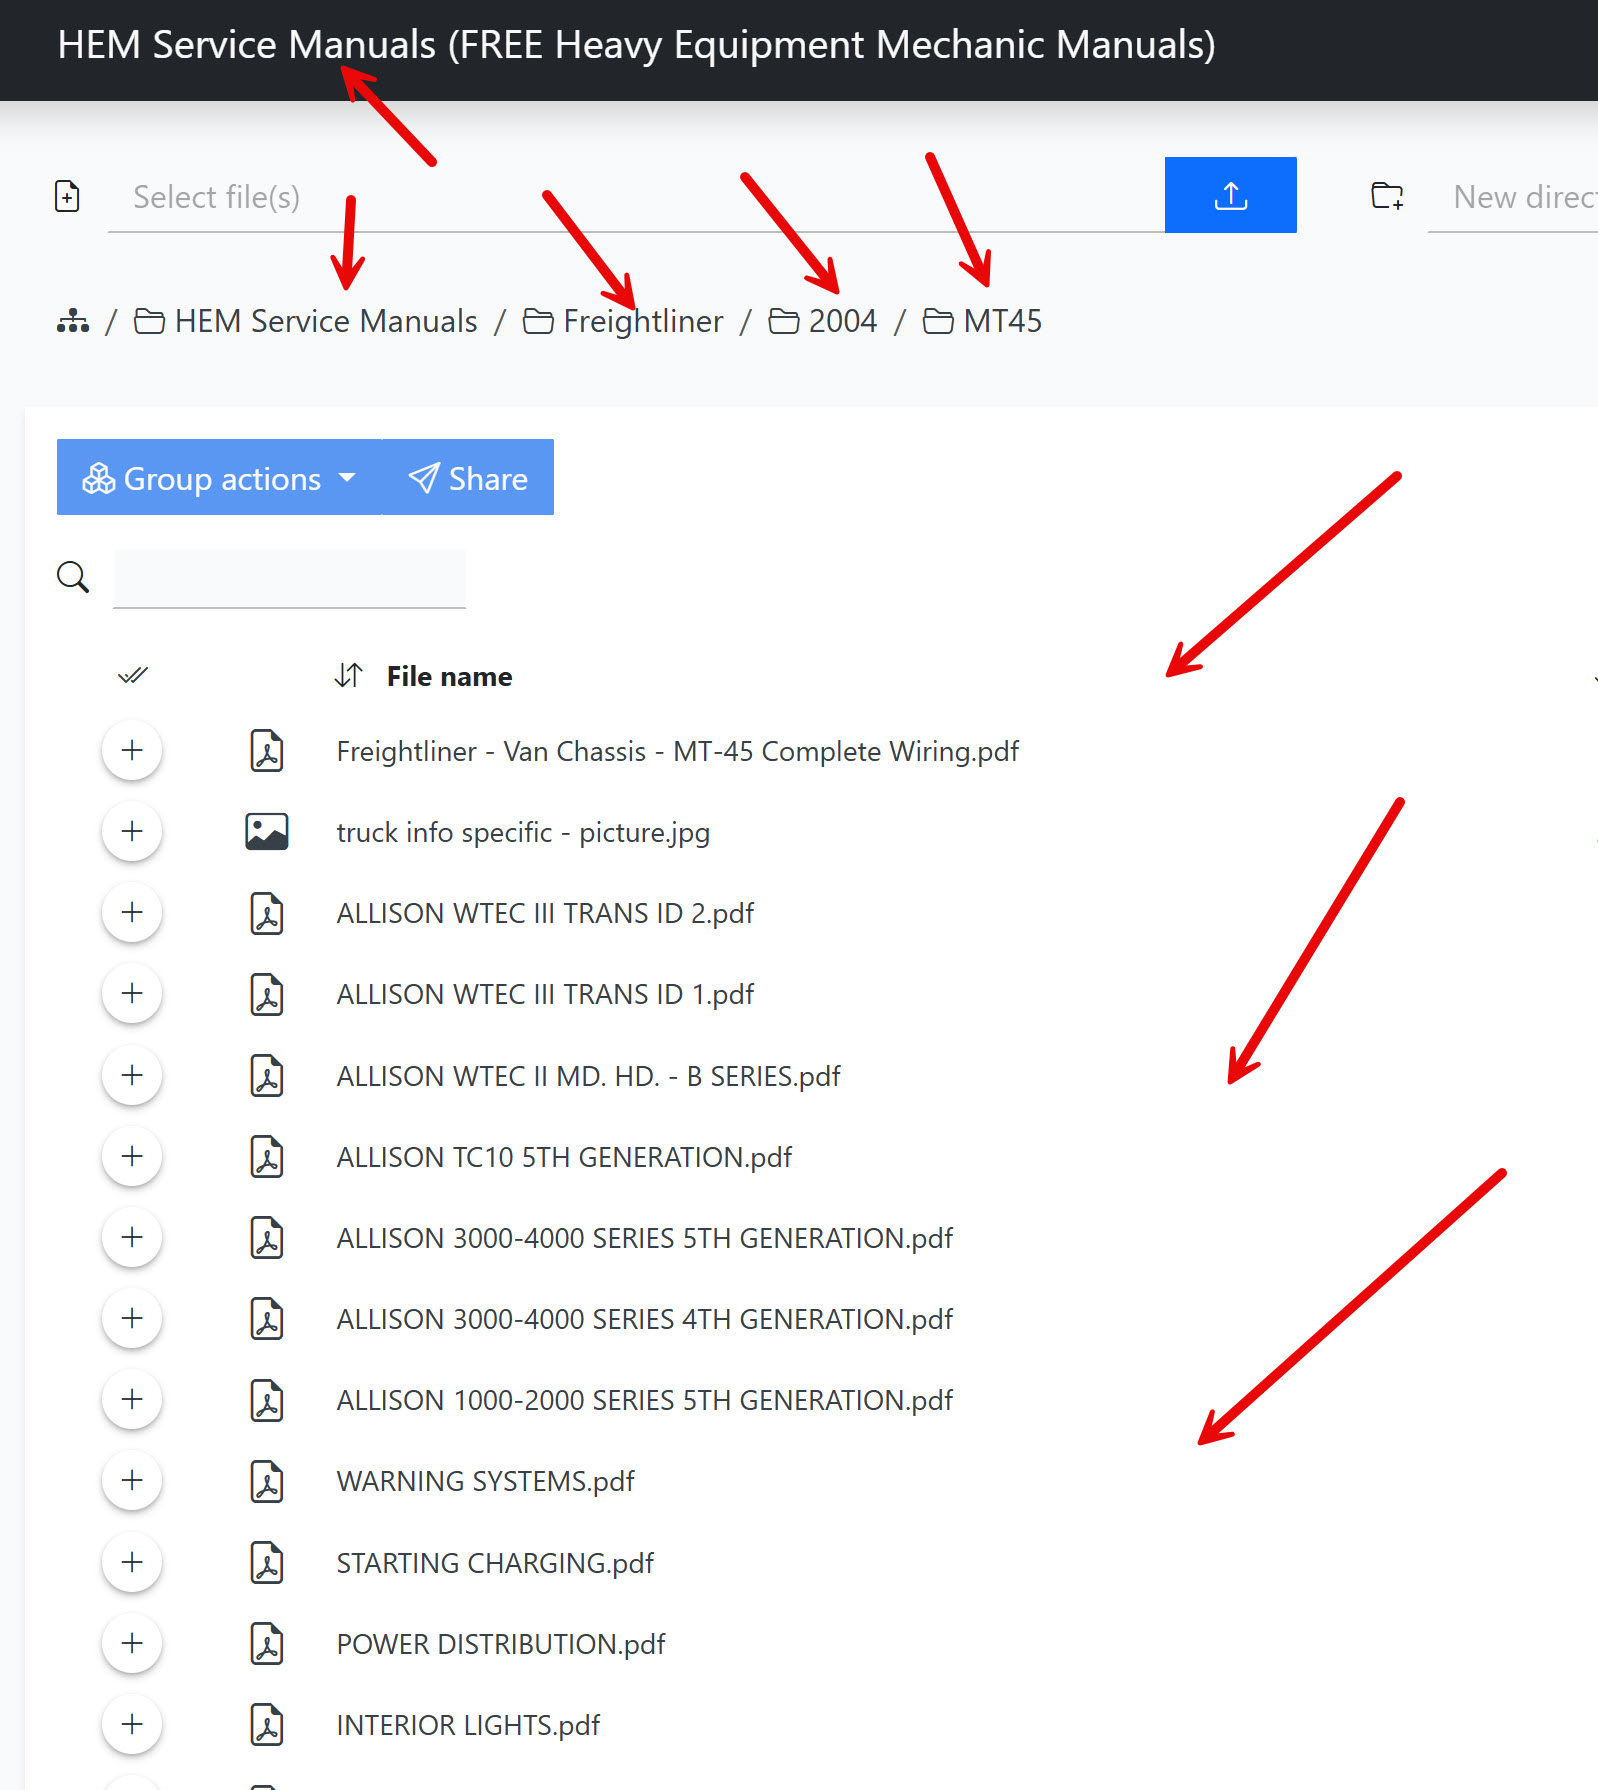
Task: Expand plus for POWER DISTRIBUTION.pdf
Action: [132, 1643]
